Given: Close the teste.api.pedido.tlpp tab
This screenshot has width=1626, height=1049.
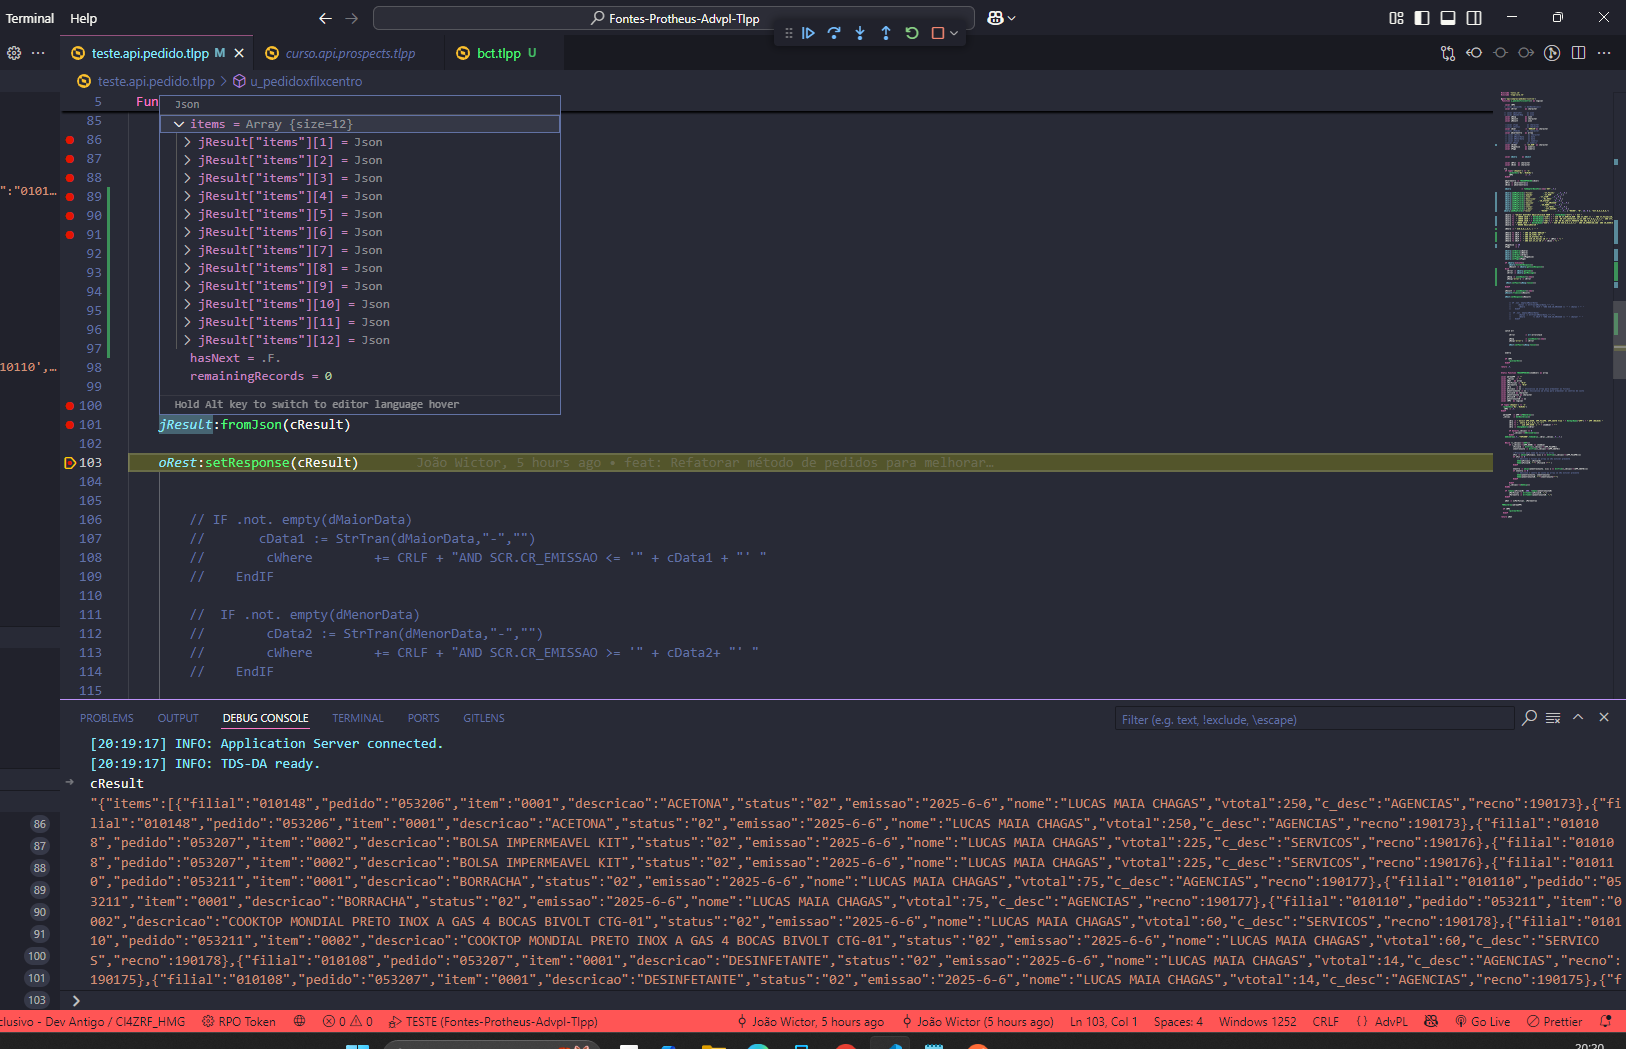Looking at the screenshot, I should point(239,53).
